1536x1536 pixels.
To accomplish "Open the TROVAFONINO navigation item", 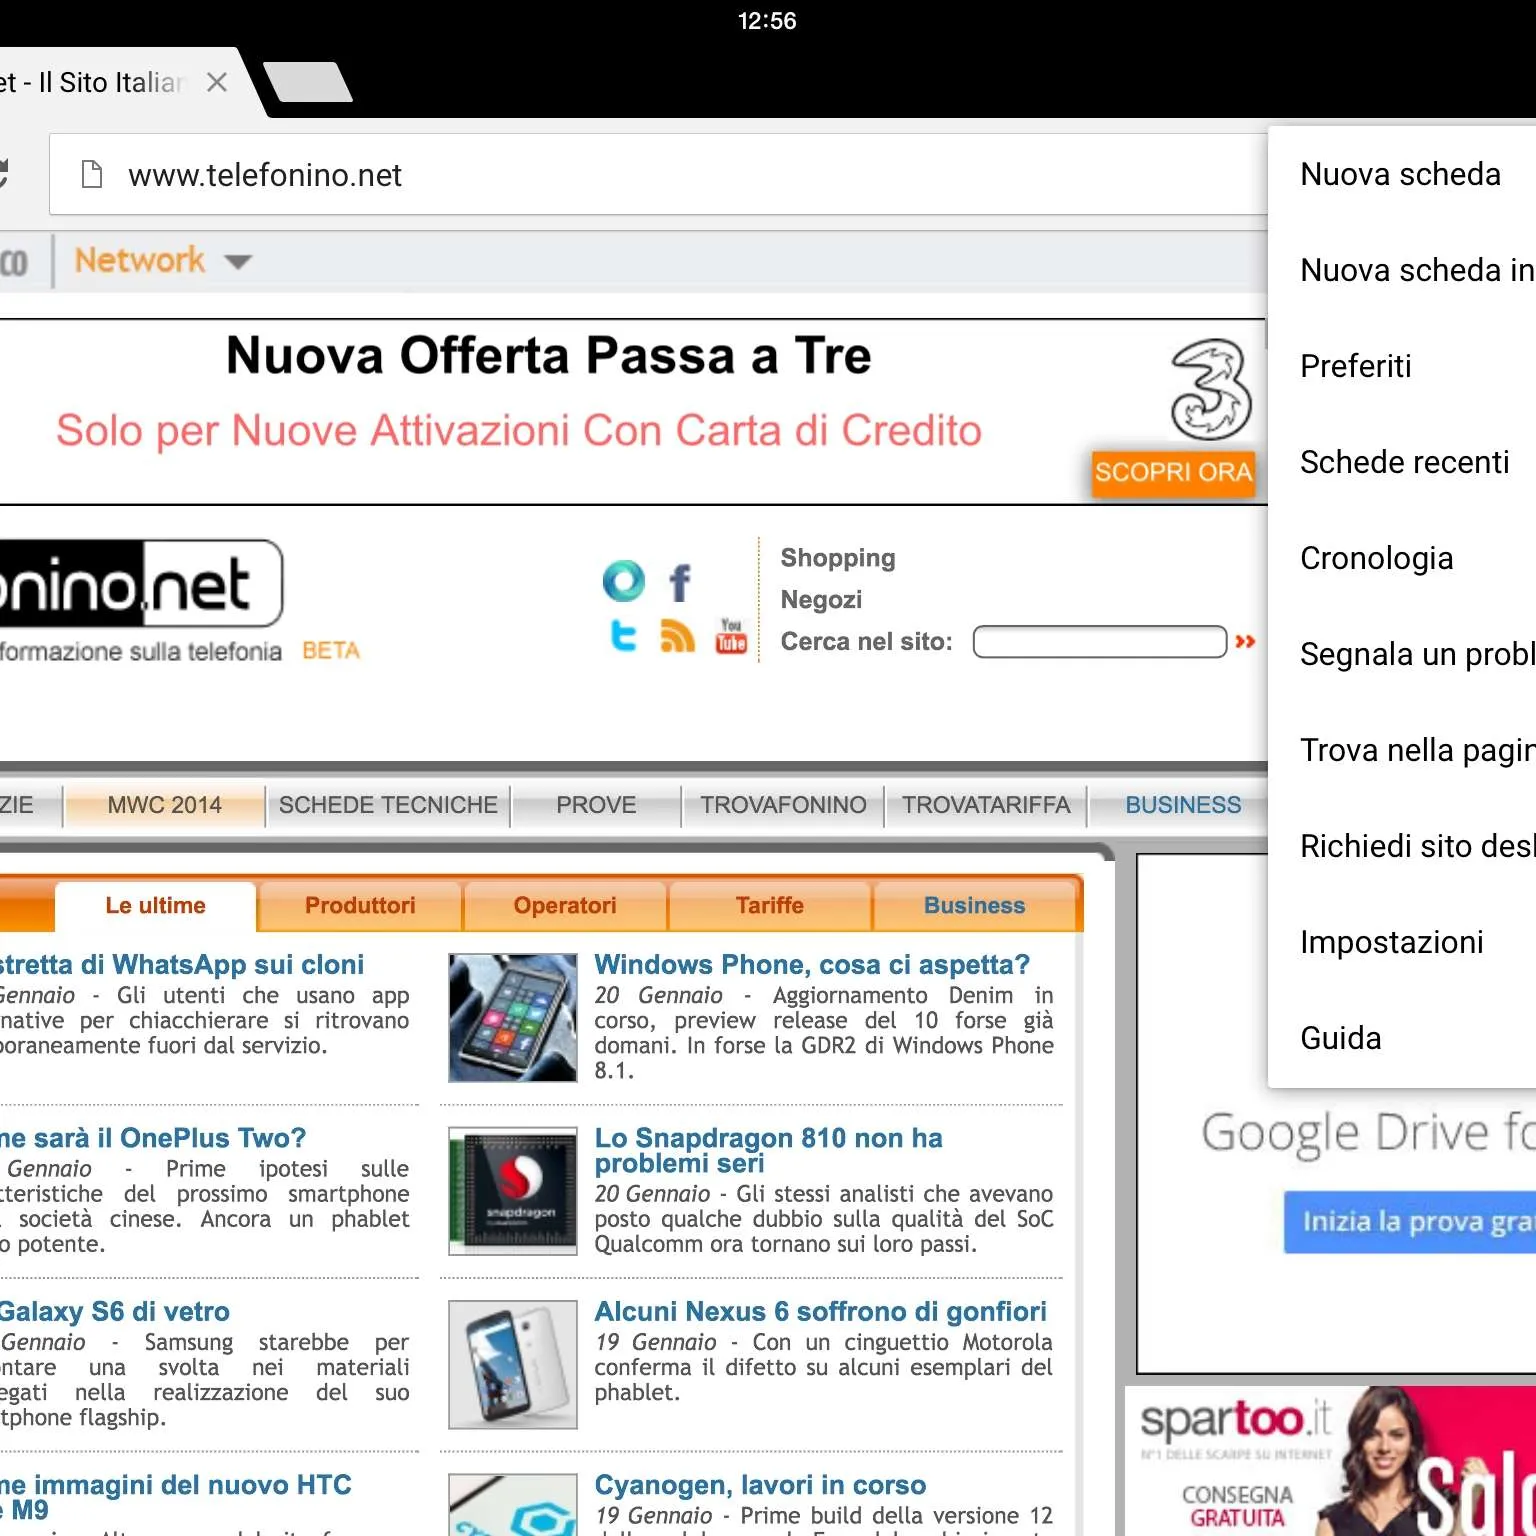I will click(783, 805).
